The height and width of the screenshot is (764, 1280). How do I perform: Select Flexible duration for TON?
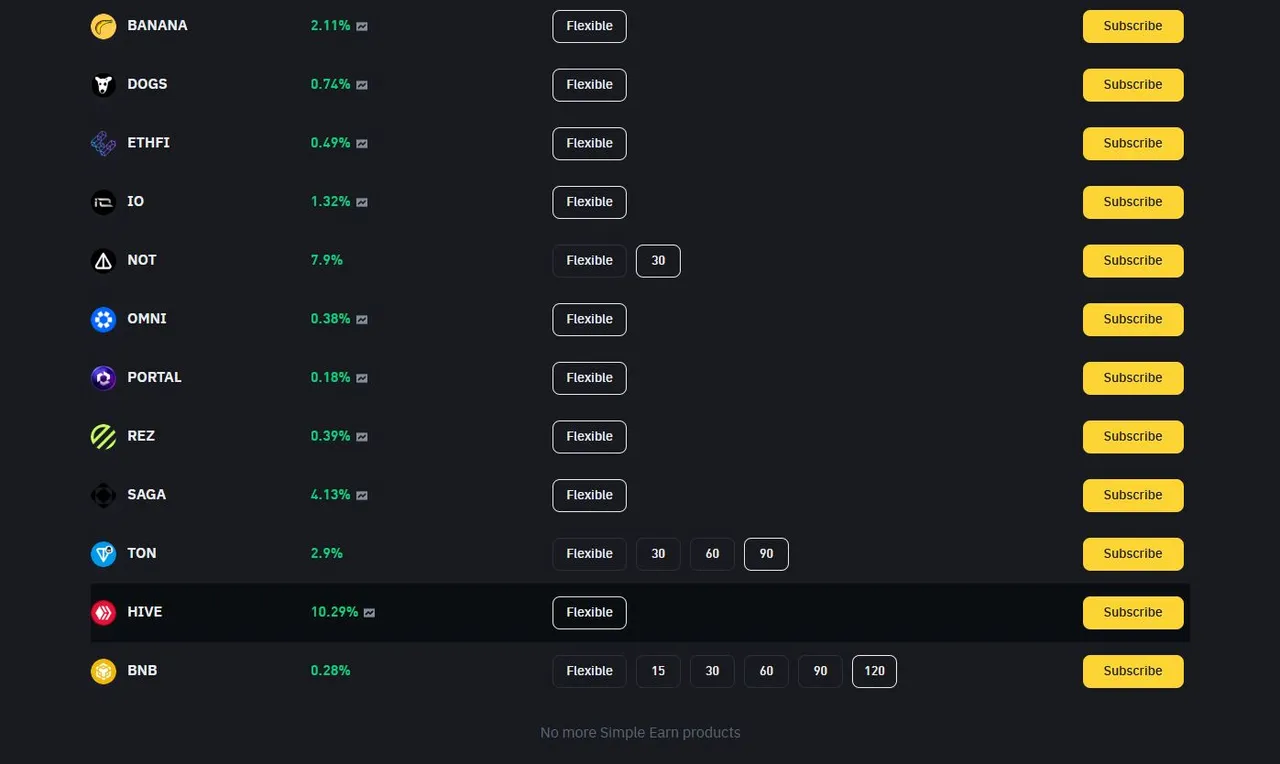[x=589, y=554]
